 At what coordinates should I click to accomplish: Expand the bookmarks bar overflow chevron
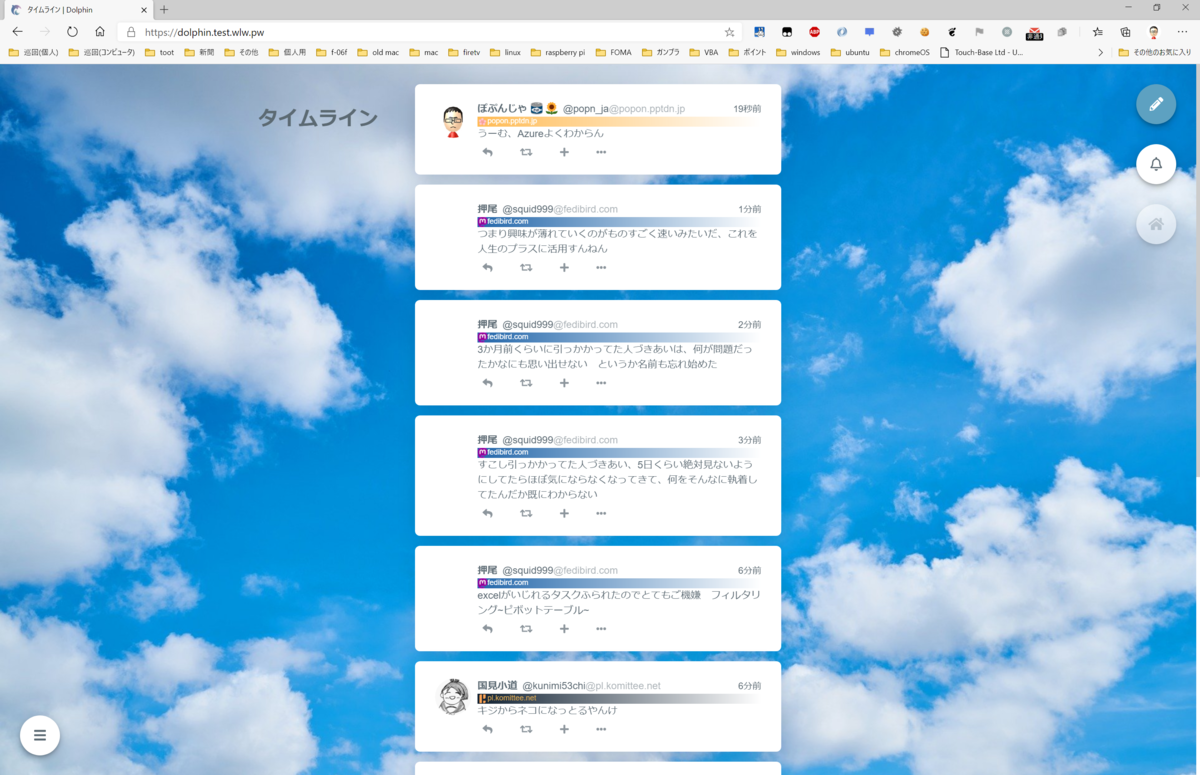click(1101, 52)
